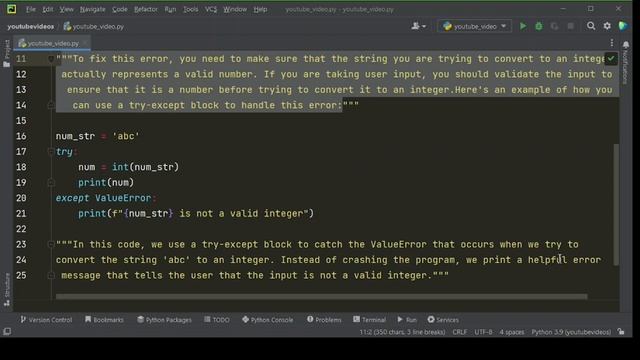Open the View menu
Screen dimensions: 640x360
(x=66, y=9)
